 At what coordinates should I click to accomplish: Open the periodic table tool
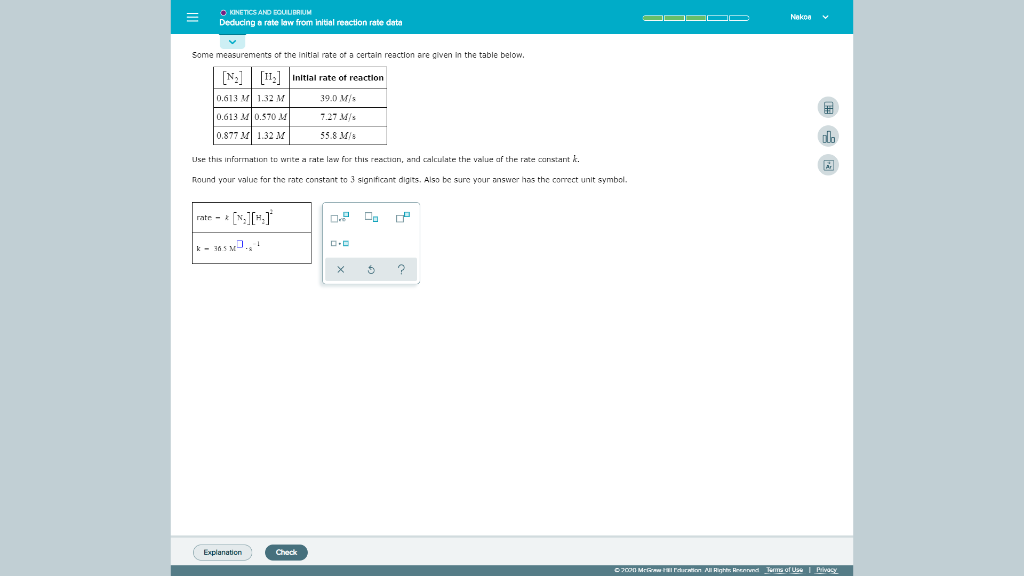pyautogui.click(x=828, y=165)
